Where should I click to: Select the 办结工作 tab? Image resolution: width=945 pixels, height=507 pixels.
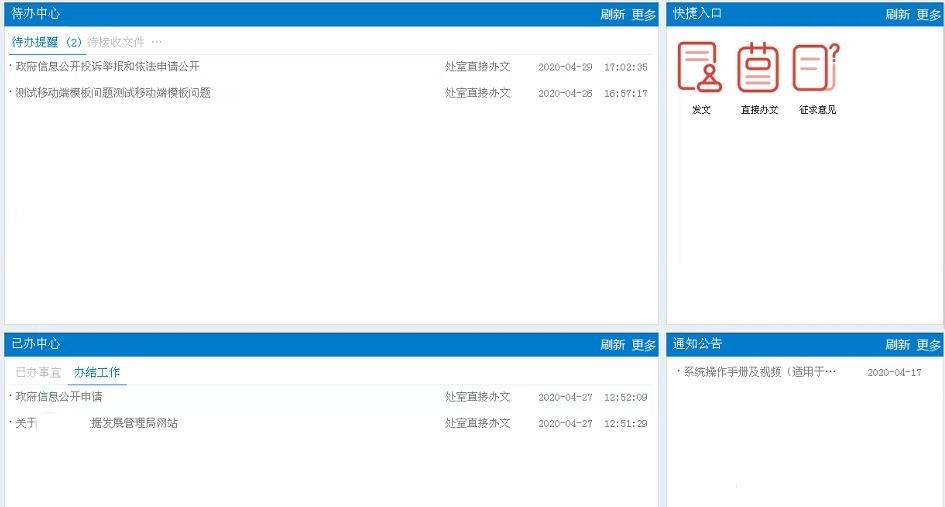click(x=97, y=373)
